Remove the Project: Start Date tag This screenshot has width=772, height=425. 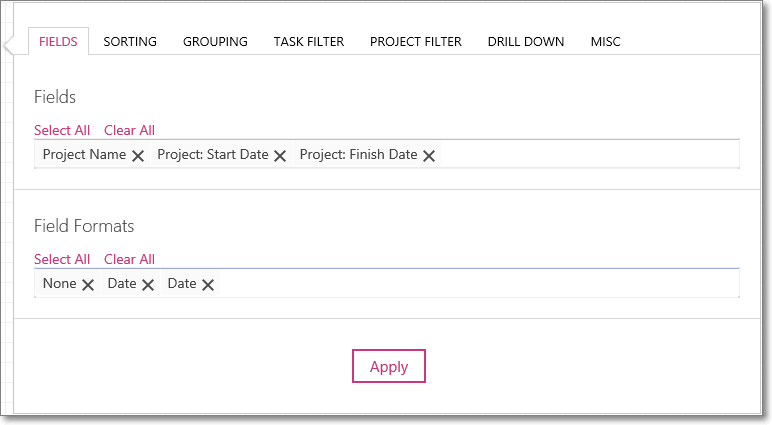pos(280,156)
